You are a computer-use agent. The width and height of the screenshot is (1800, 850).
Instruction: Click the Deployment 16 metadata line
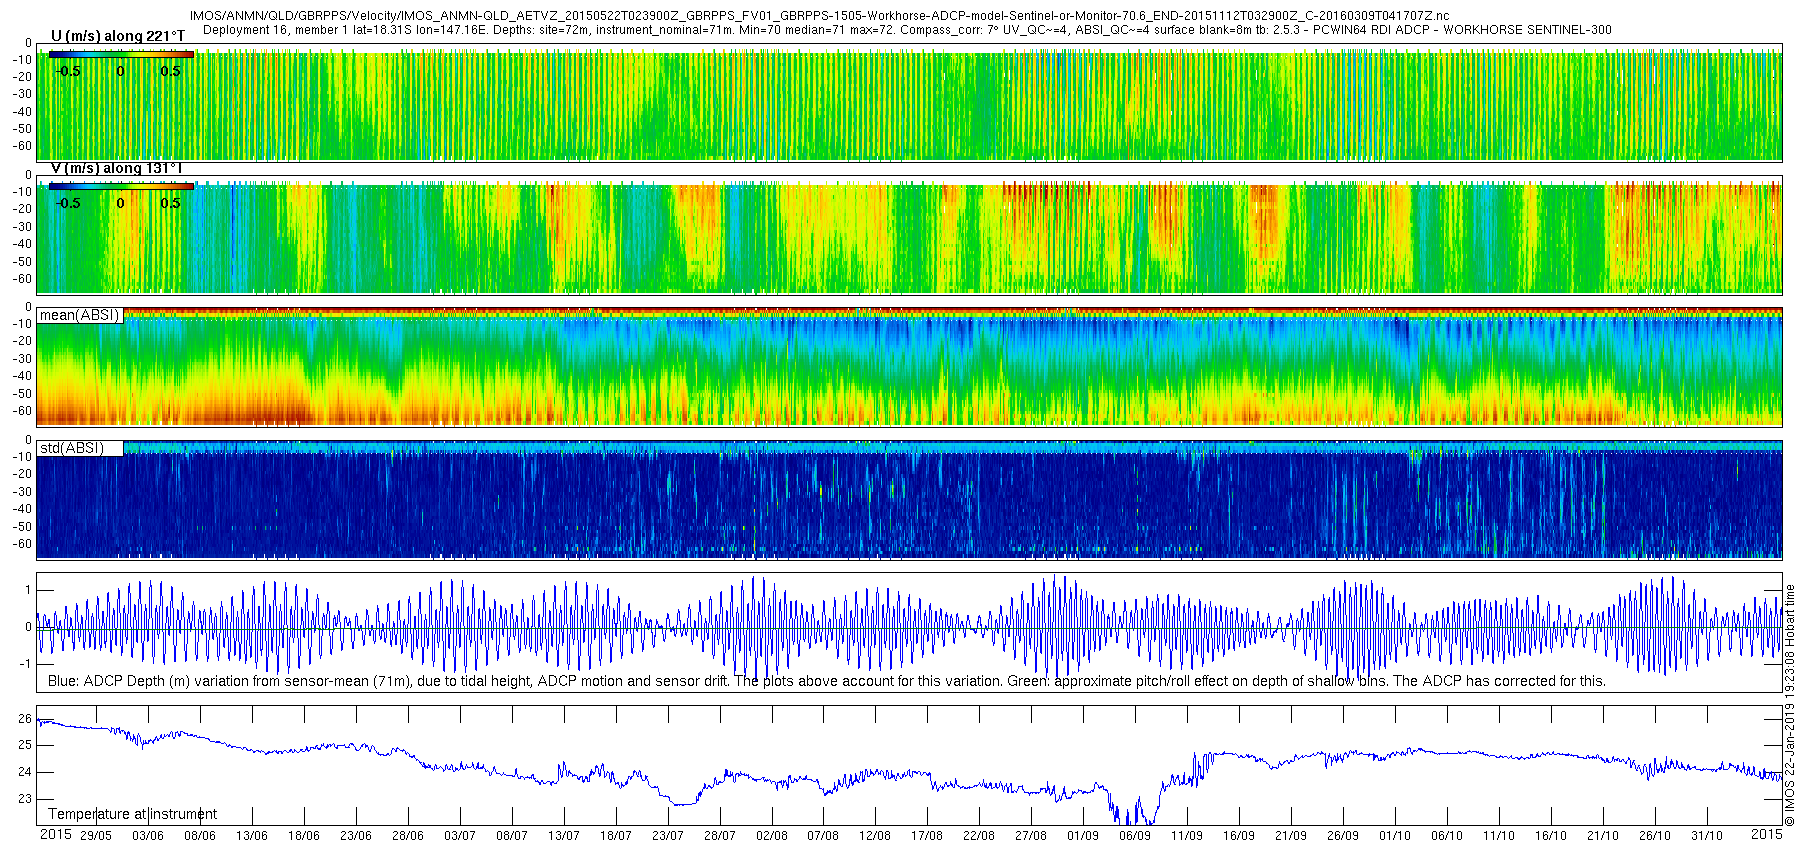907,30
